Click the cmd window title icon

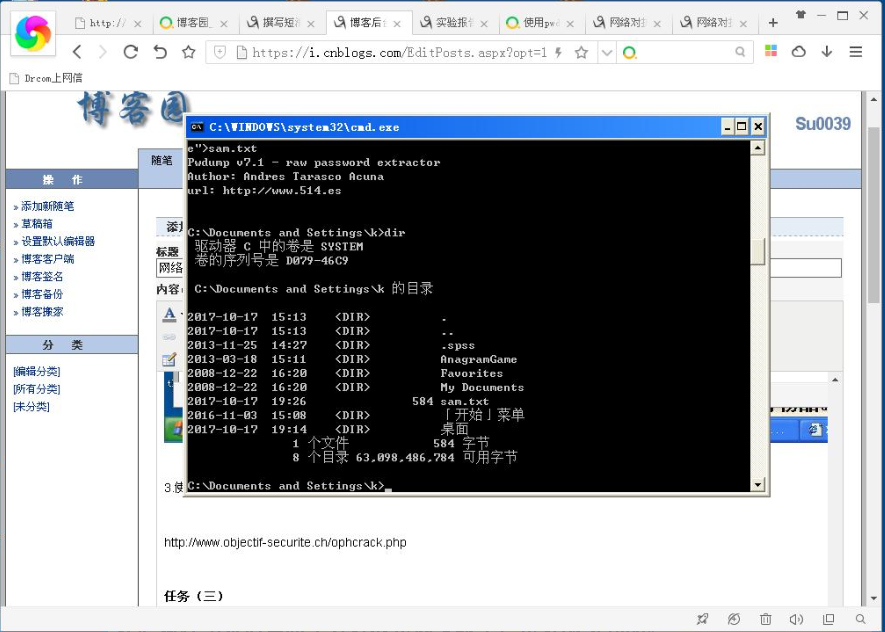196,127
